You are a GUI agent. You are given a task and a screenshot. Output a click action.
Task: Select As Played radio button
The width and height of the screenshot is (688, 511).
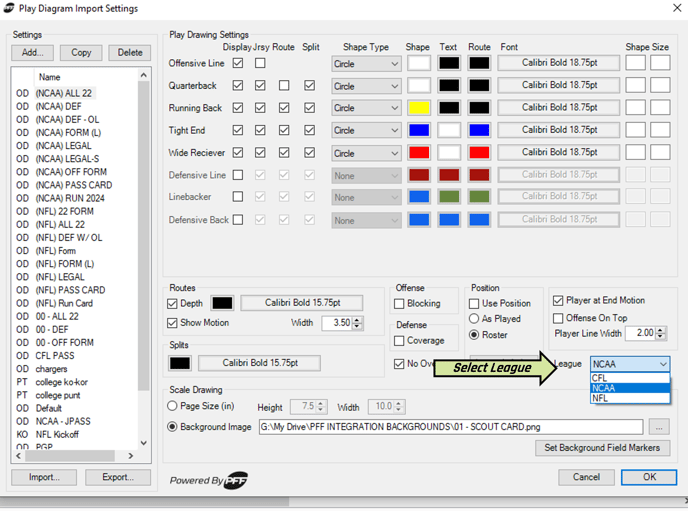point(474,318)
